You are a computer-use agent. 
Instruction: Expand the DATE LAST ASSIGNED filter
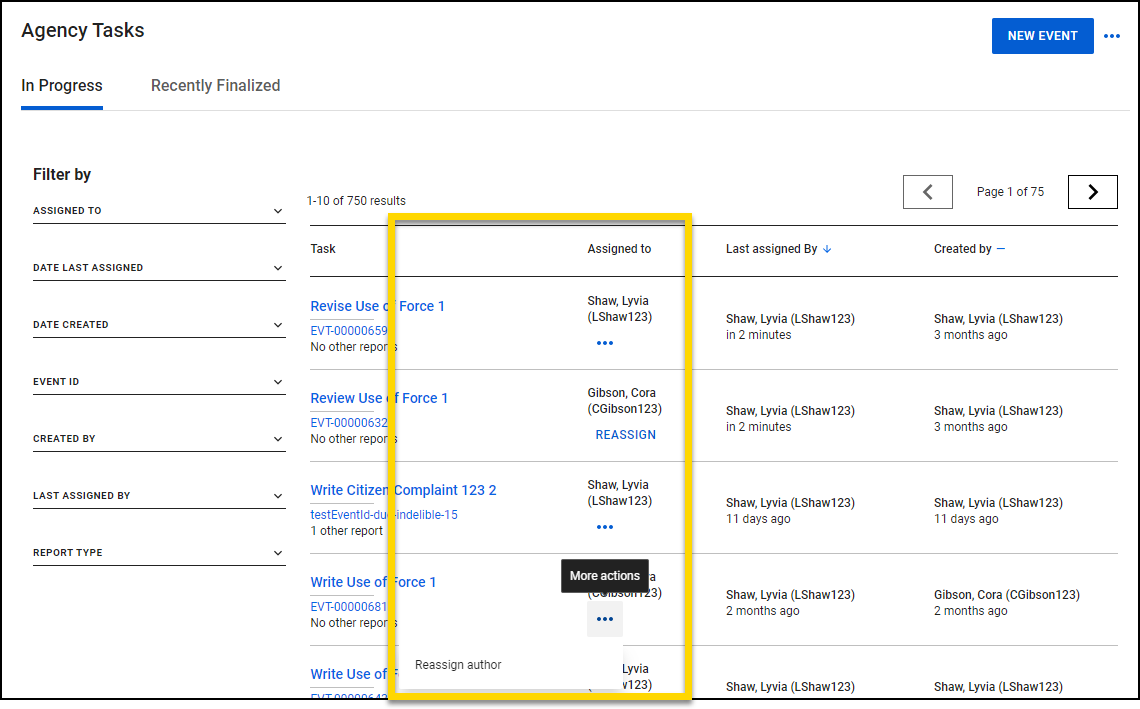159,267
